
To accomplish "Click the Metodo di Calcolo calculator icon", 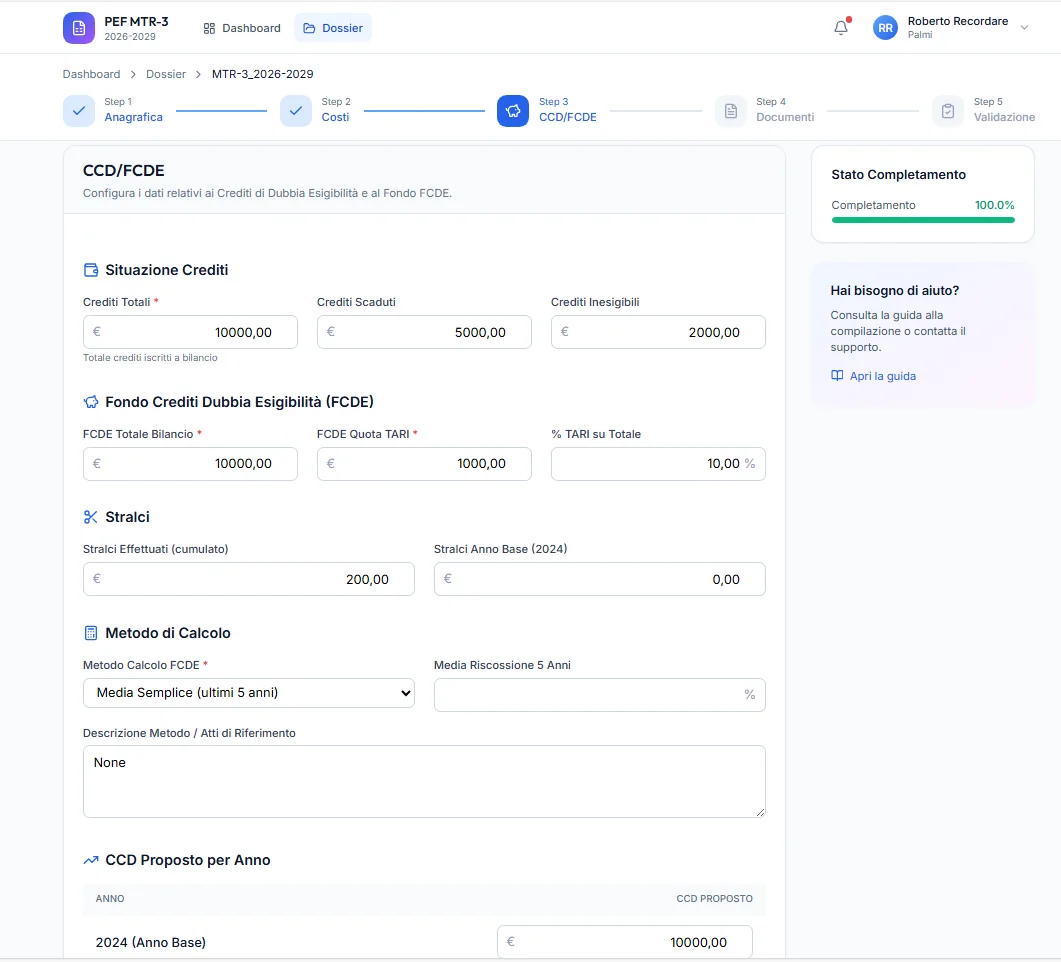I will tap(91, 633).
